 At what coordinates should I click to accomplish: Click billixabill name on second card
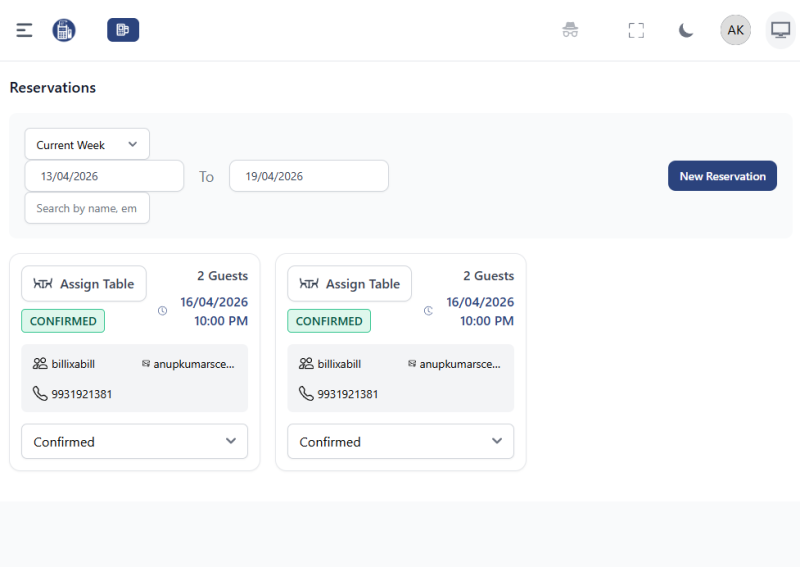tap(339, 364)
